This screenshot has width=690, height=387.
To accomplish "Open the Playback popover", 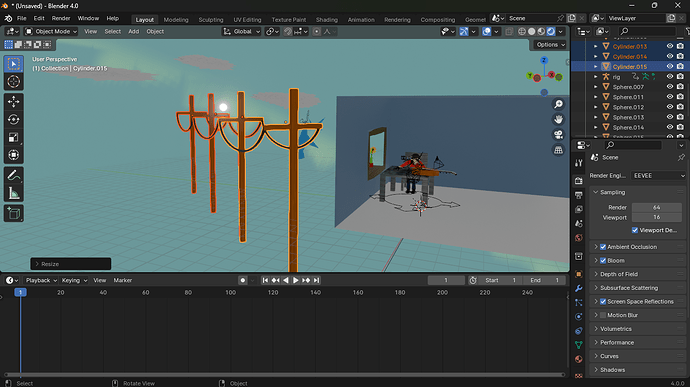I will 41,280.
